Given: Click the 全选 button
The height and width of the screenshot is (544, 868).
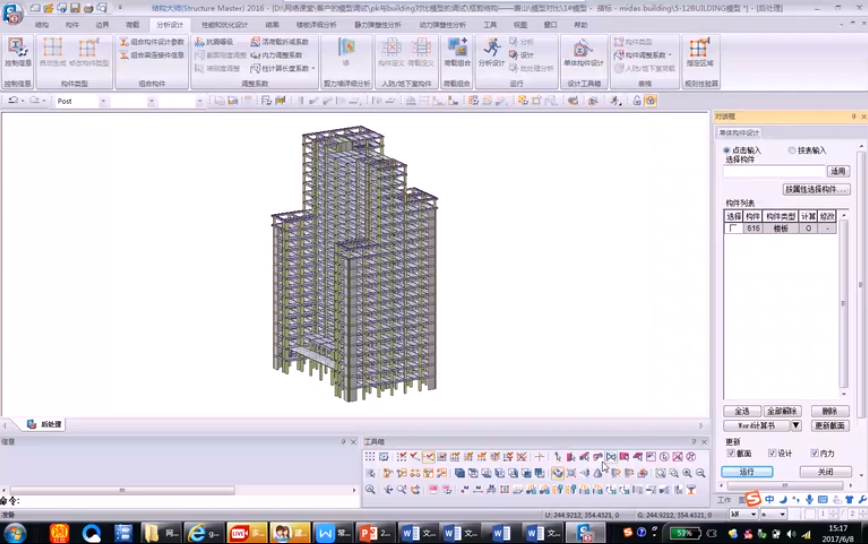Looking at the screenshot, I should (742, 411).
